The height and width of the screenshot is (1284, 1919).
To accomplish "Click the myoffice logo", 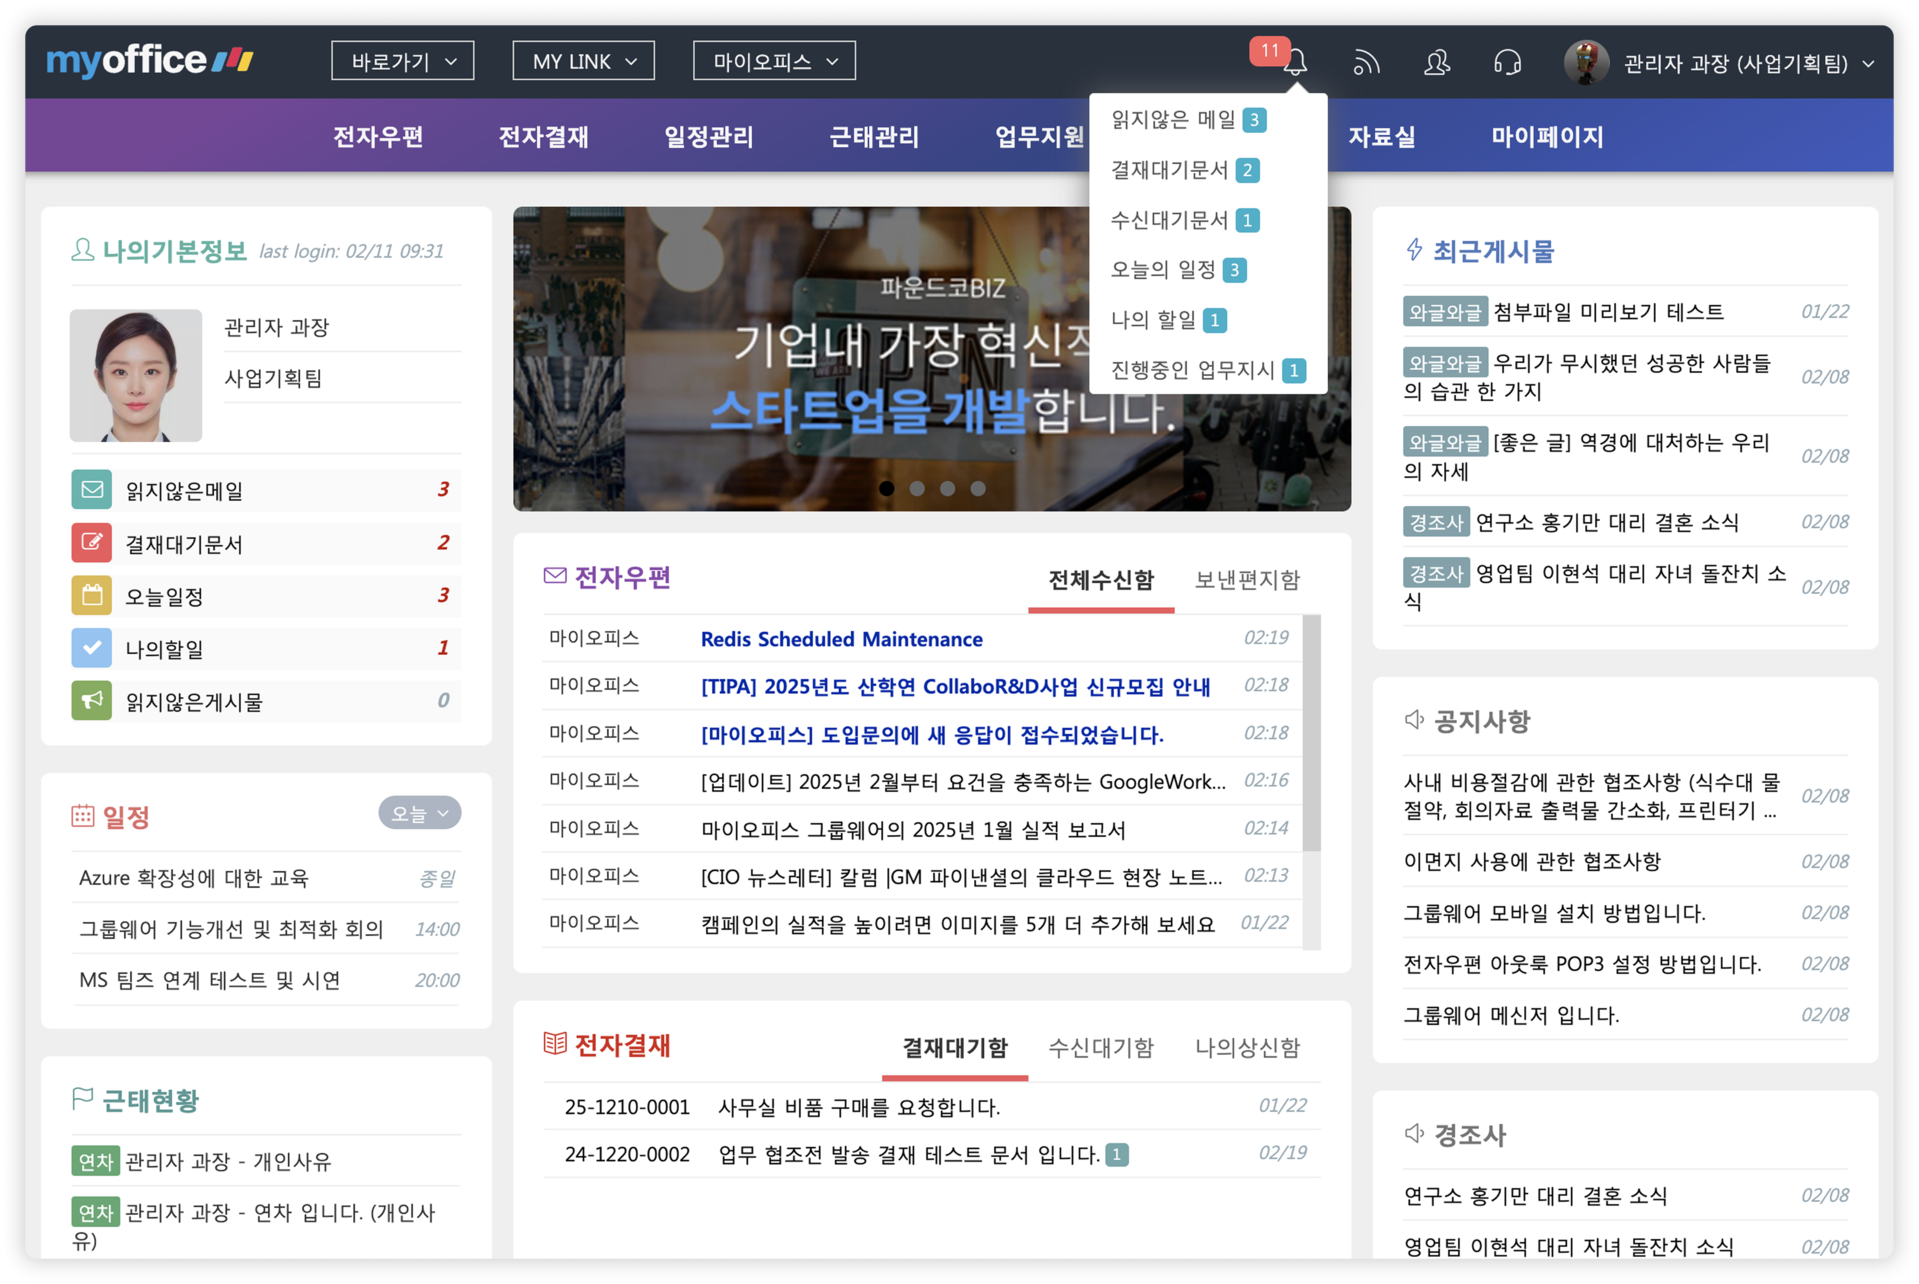I will [146, 60].
